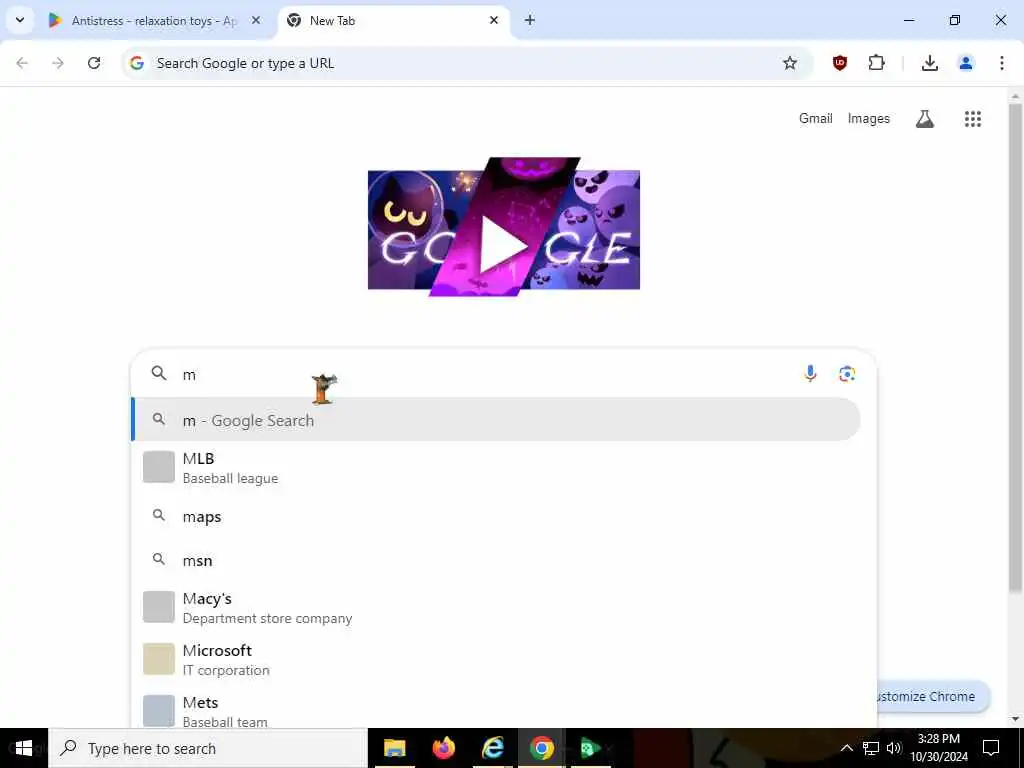
Task: Click the Customize Chrome button
Action: point(934,697)
